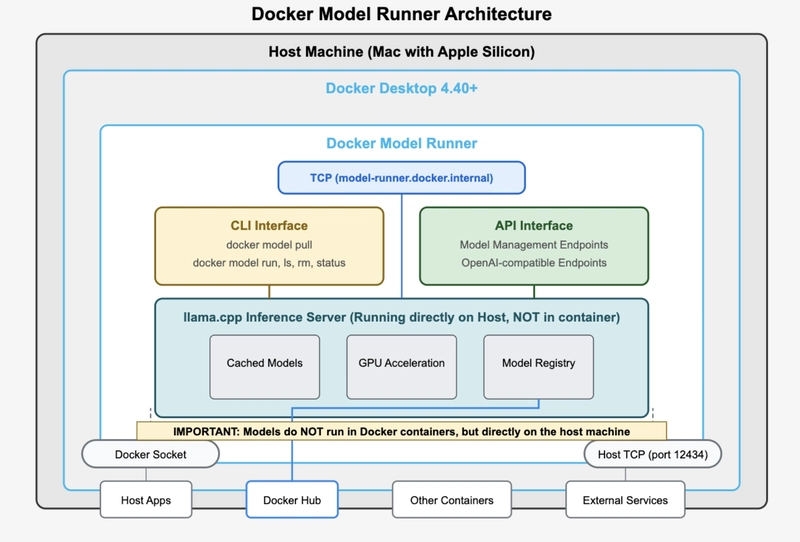This screenshot has width=800, height=542.
Task: Click the Host Apps box
Action: tap(146, 500)
